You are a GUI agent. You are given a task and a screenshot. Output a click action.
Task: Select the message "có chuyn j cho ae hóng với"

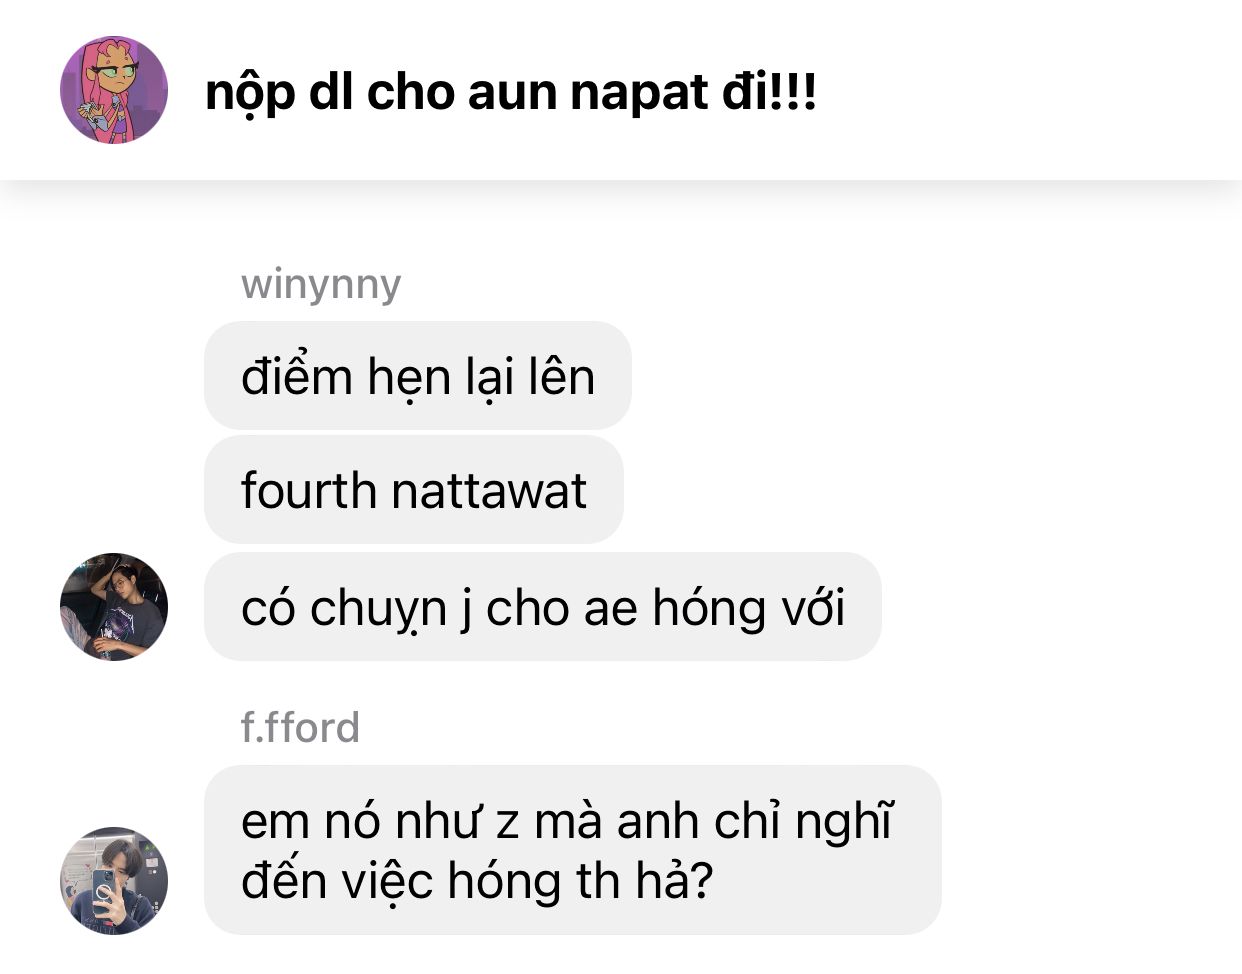543,607
